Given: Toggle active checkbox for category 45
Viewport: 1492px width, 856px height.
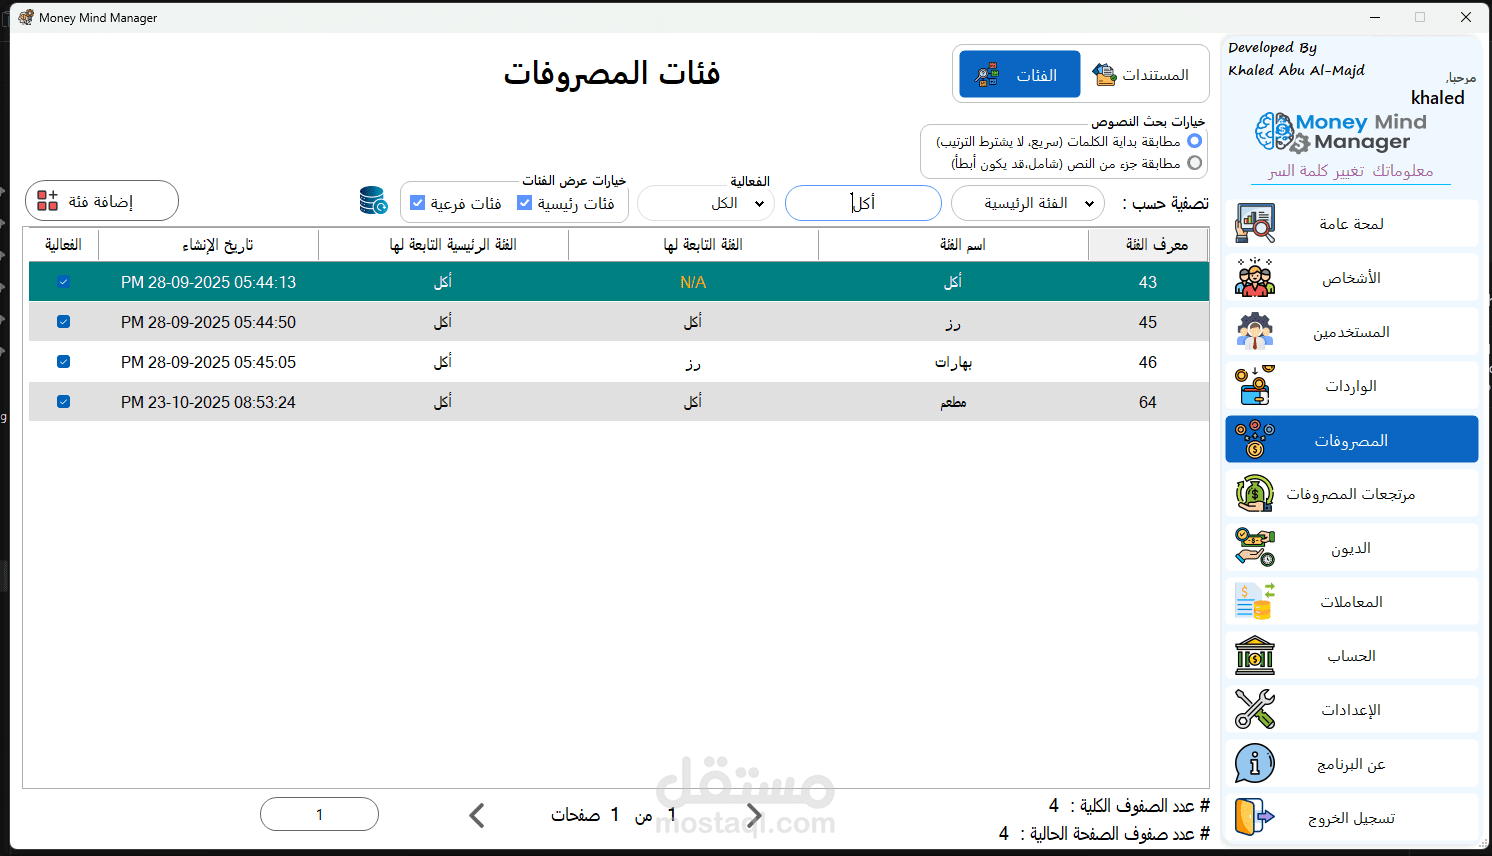Looking at the screenshot, I should [x=63, y=322].
